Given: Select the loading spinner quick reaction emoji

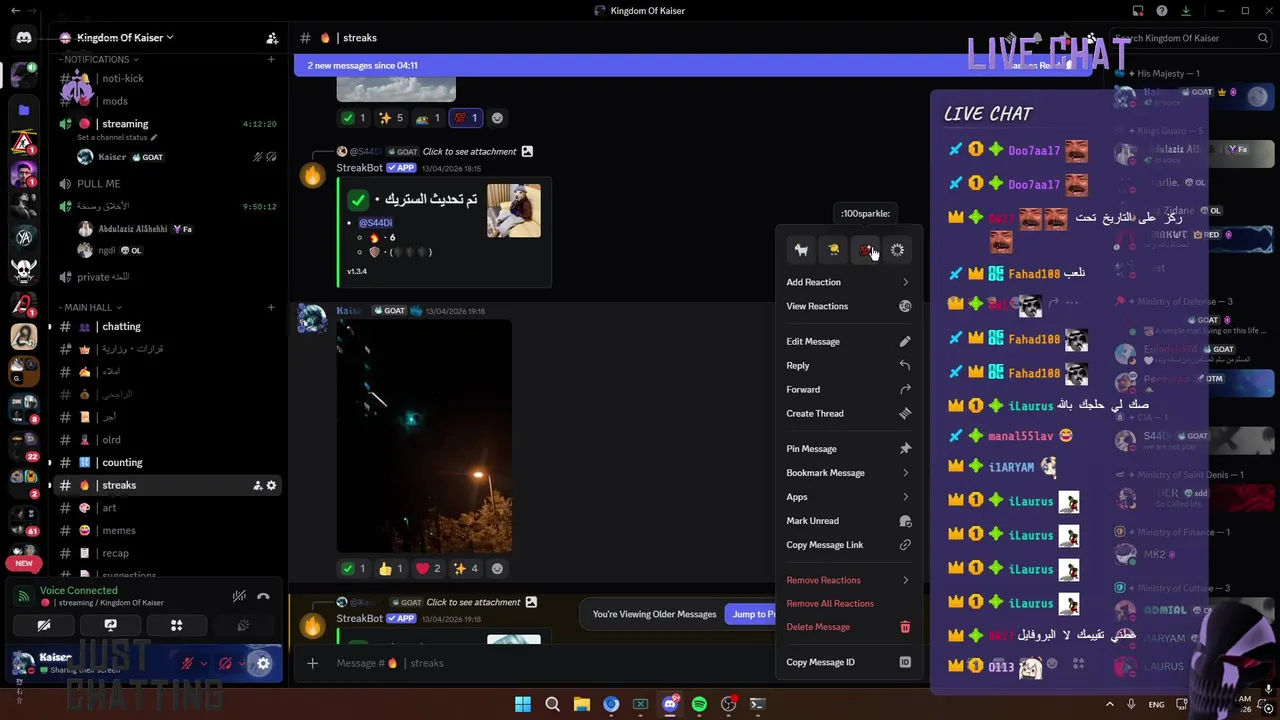Looking at the screenshot, I should pyautogui.click(x=897, y=250).
